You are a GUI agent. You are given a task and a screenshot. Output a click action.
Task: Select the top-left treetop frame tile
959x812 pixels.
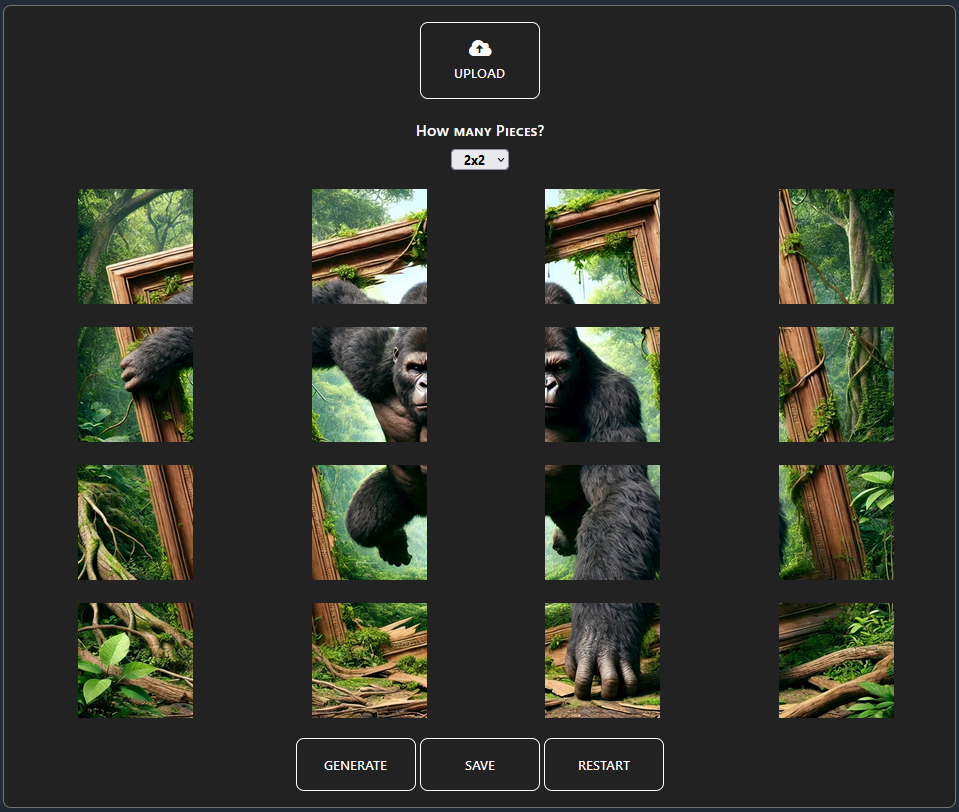135,246
